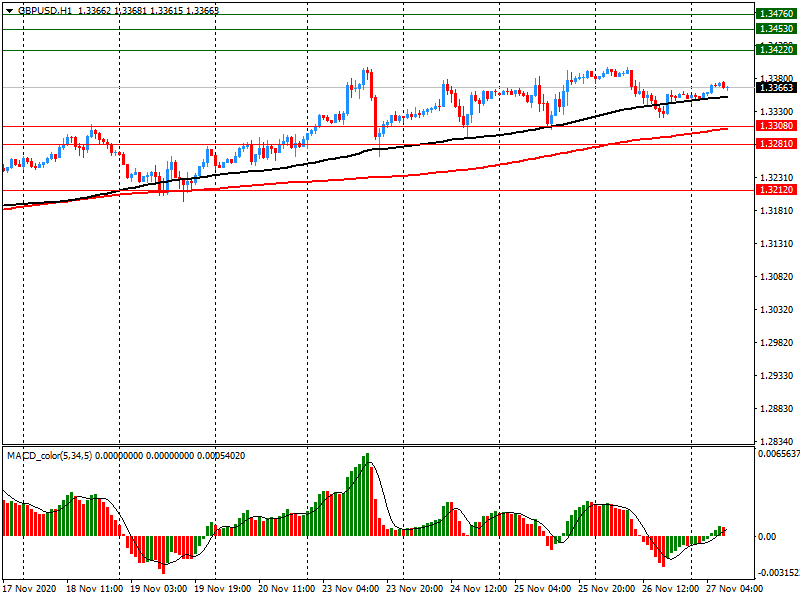Click the 23 Nov 20:00 time label
This screenshot has height=600, width=800.
(x=414, y=589)
